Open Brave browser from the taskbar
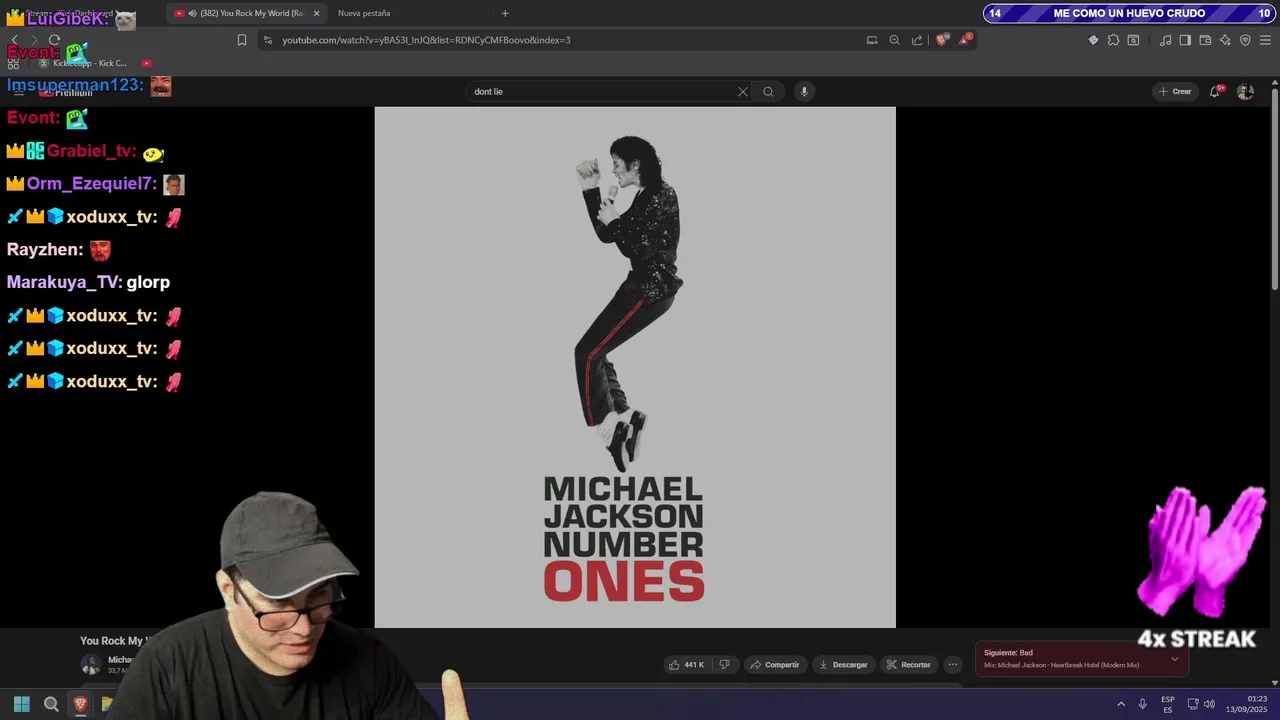The height and width of the screenshot is (720, 1280). tap(80, 704)
